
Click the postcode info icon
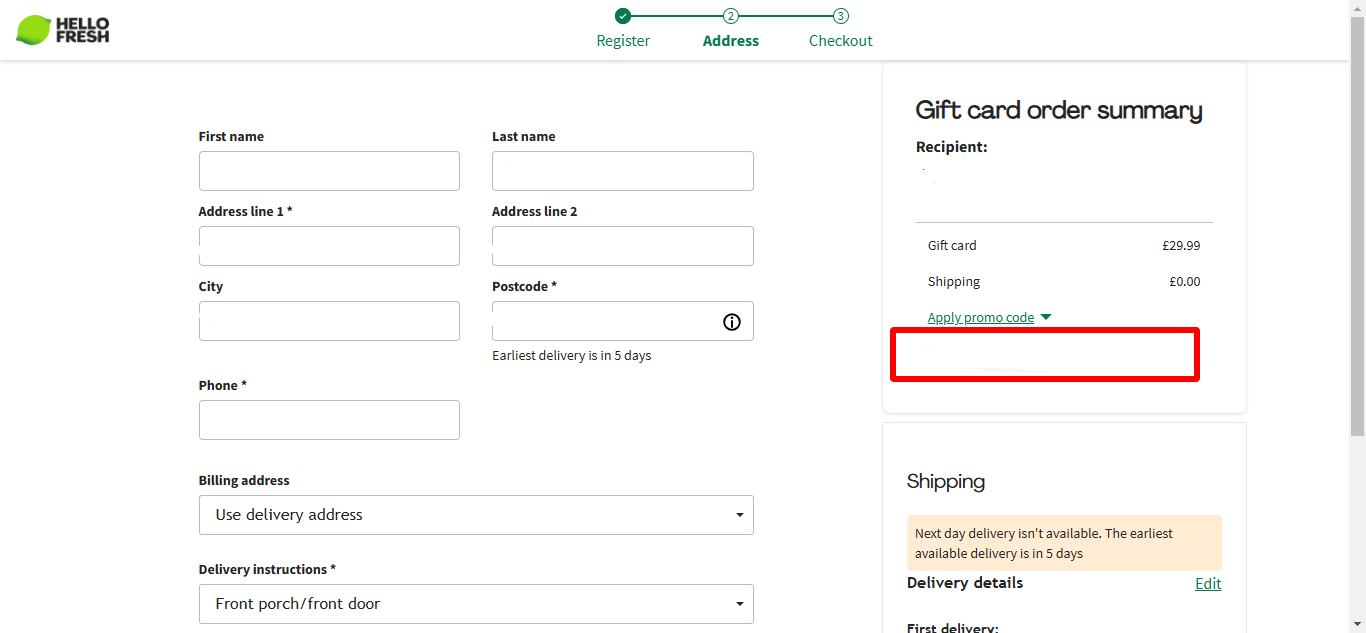tap(732, 322)
